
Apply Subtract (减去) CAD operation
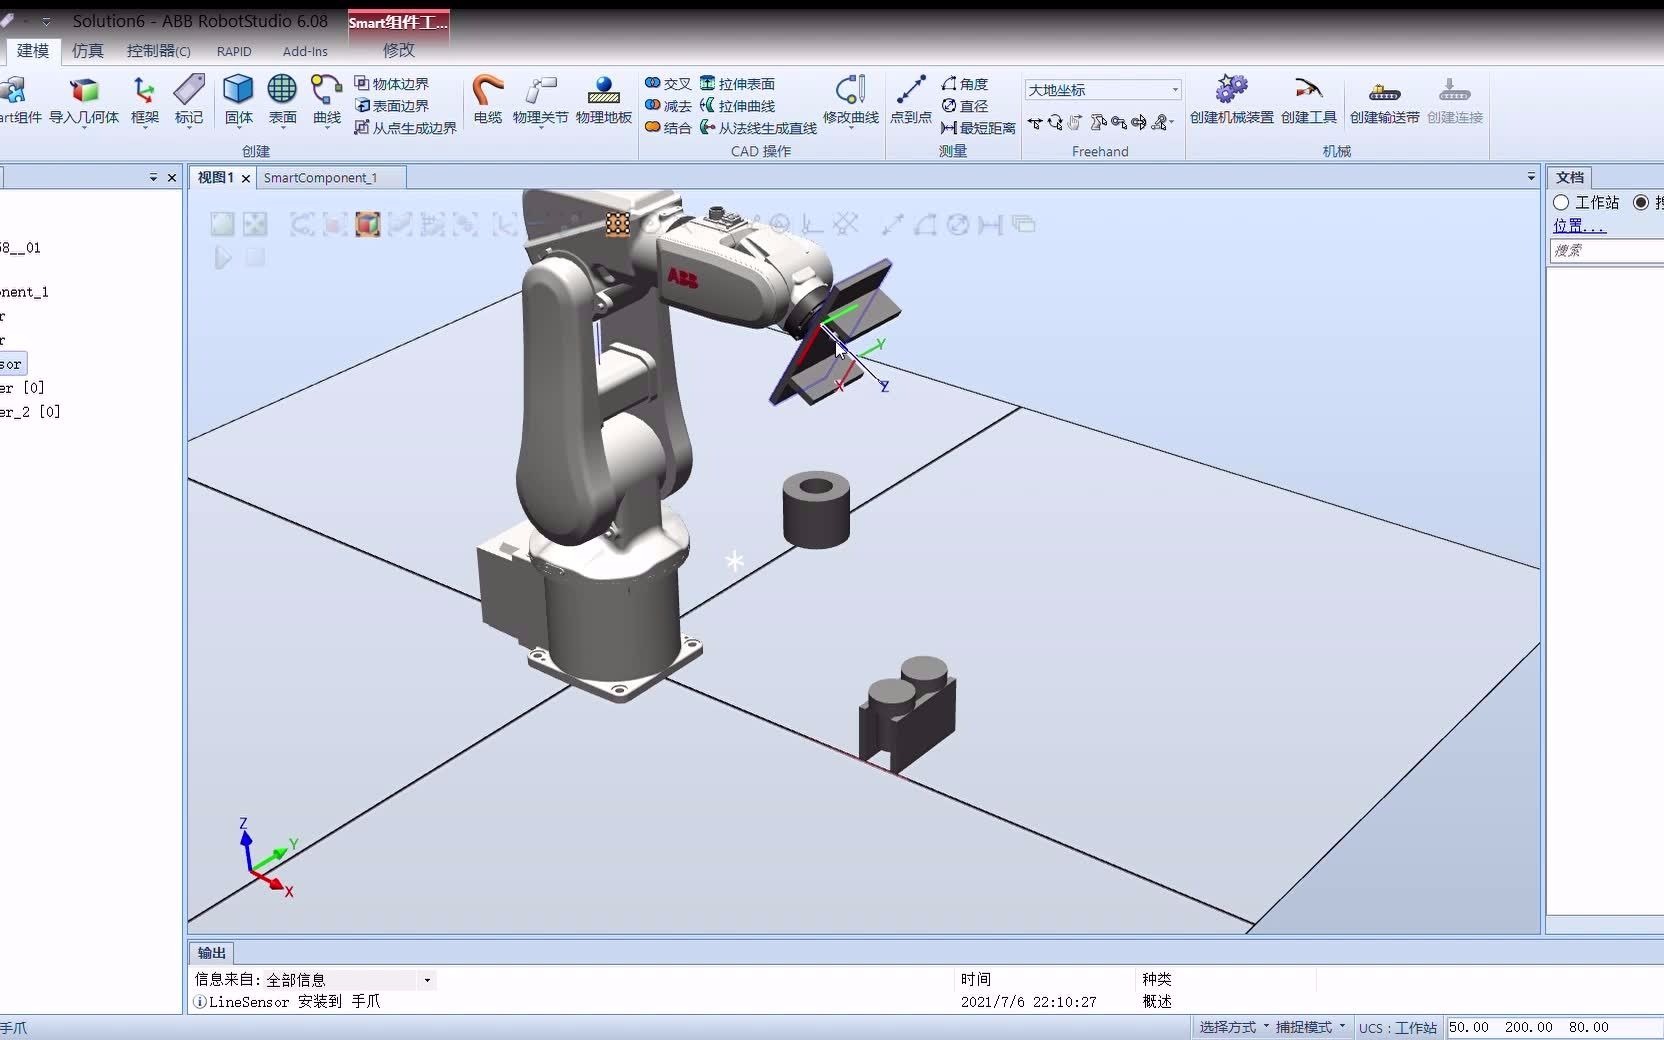tap(668, 106)
